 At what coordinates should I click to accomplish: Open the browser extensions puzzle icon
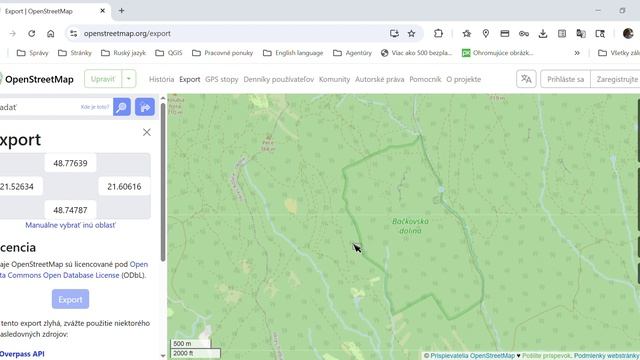tap(438, 33)
